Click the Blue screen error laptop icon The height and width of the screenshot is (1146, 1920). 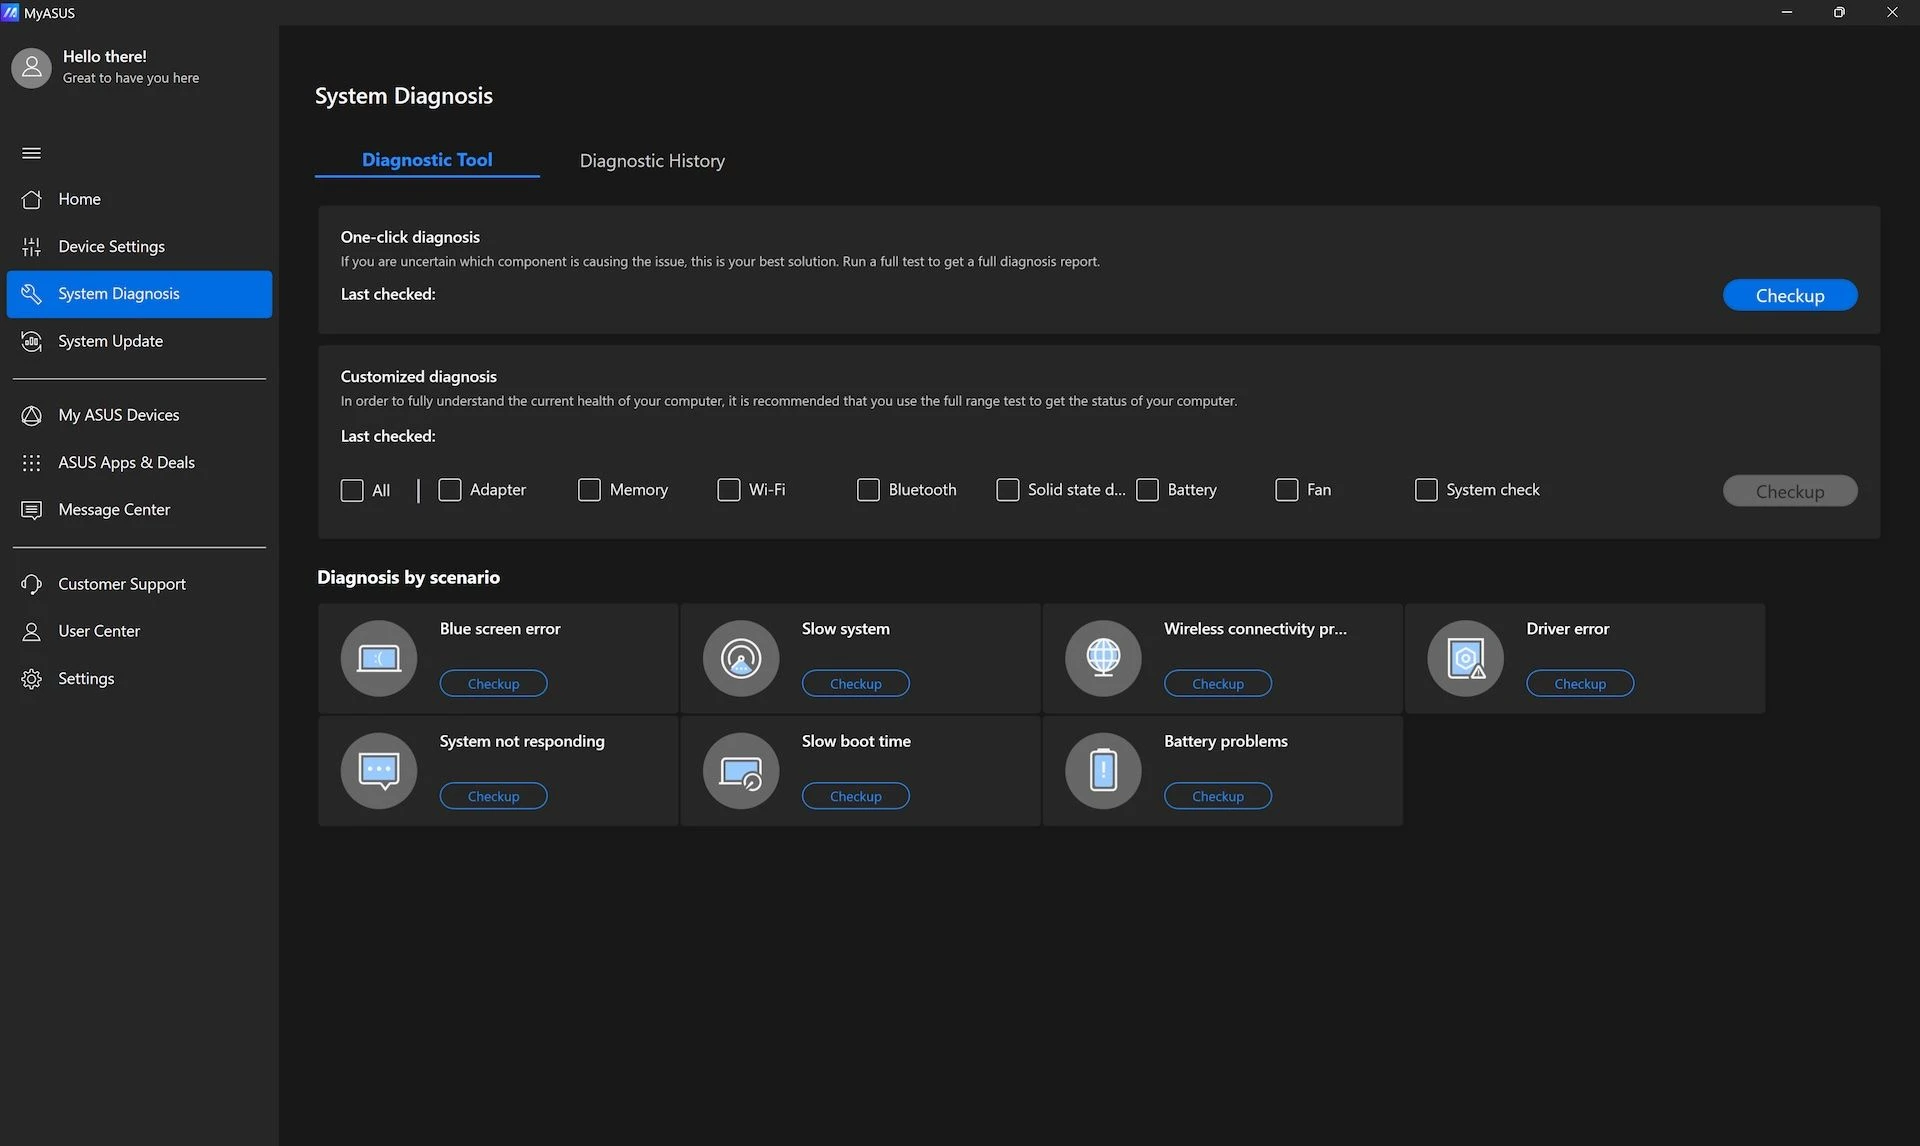(x=379, y=658)
